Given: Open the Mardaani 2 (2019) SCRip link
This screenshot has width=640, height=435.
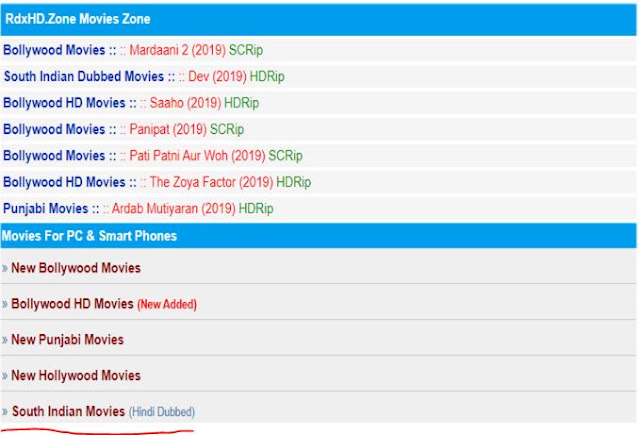Looking at the screenshot, I should point(196,50).
